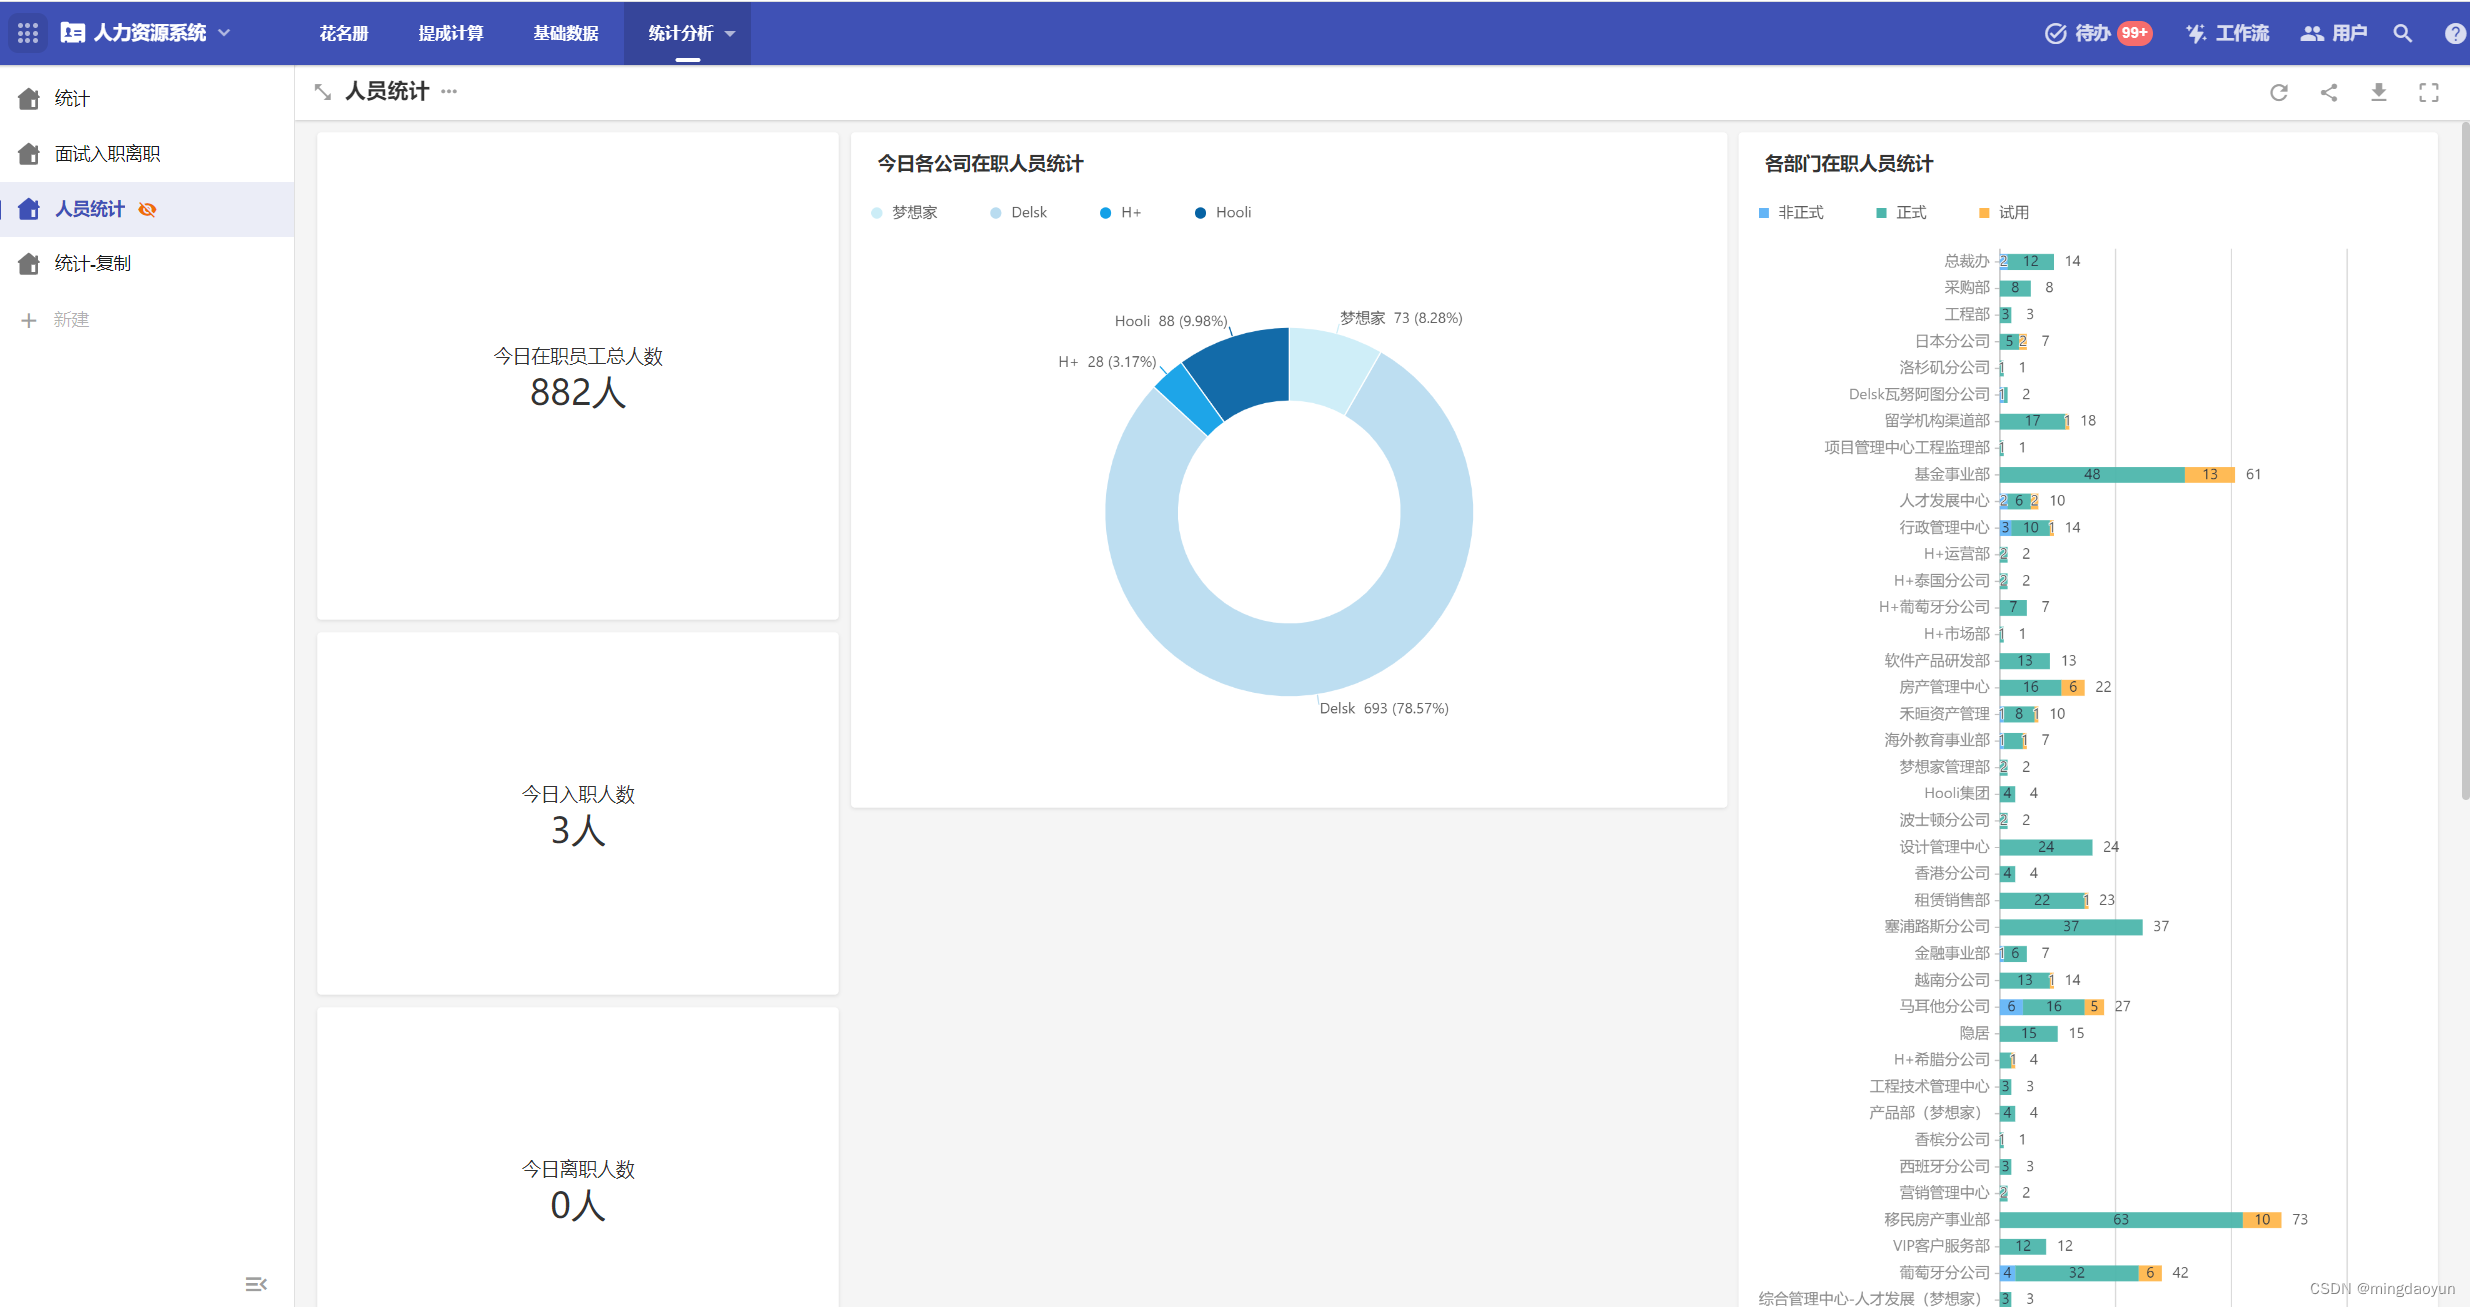2470x1307 pixels.
Task: Toggle Delsk legend in pie chart
Action: (x=1018, y=212)
